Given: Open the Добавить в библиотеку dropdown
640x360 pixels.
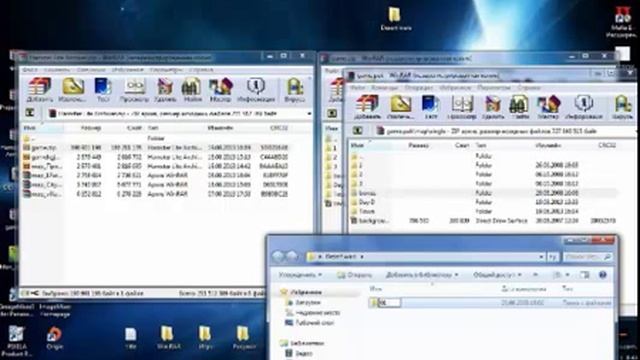Looking at the screenshot, I should pyautogui.click(x=422, y=275).
